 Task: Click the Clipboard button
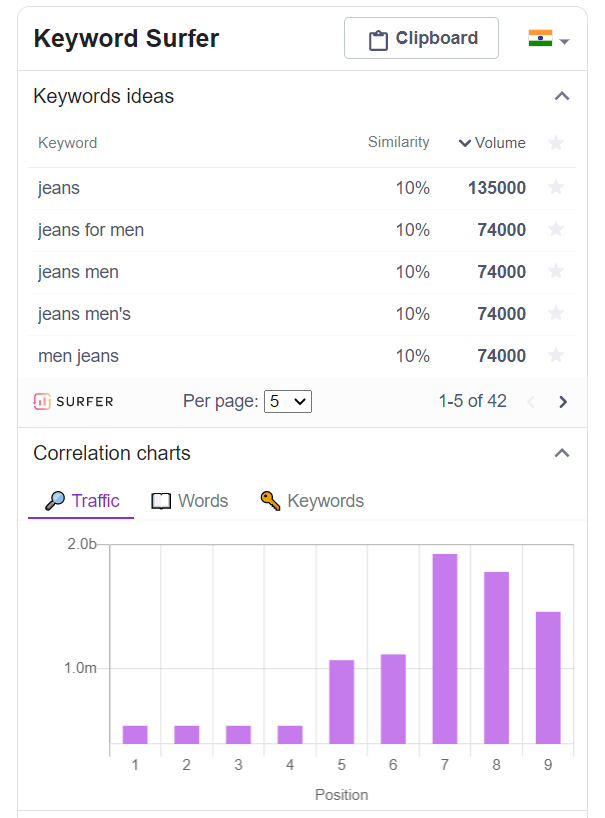click(421, 38)
